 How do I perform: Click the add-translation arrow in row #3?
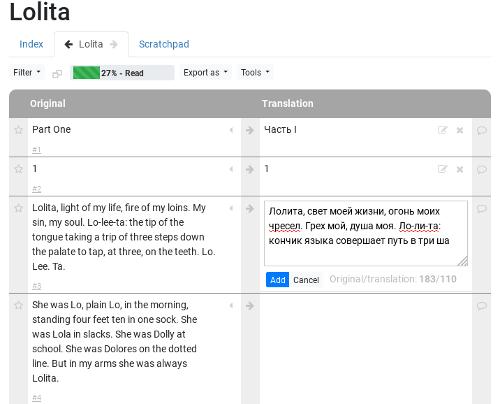[250, 209]
